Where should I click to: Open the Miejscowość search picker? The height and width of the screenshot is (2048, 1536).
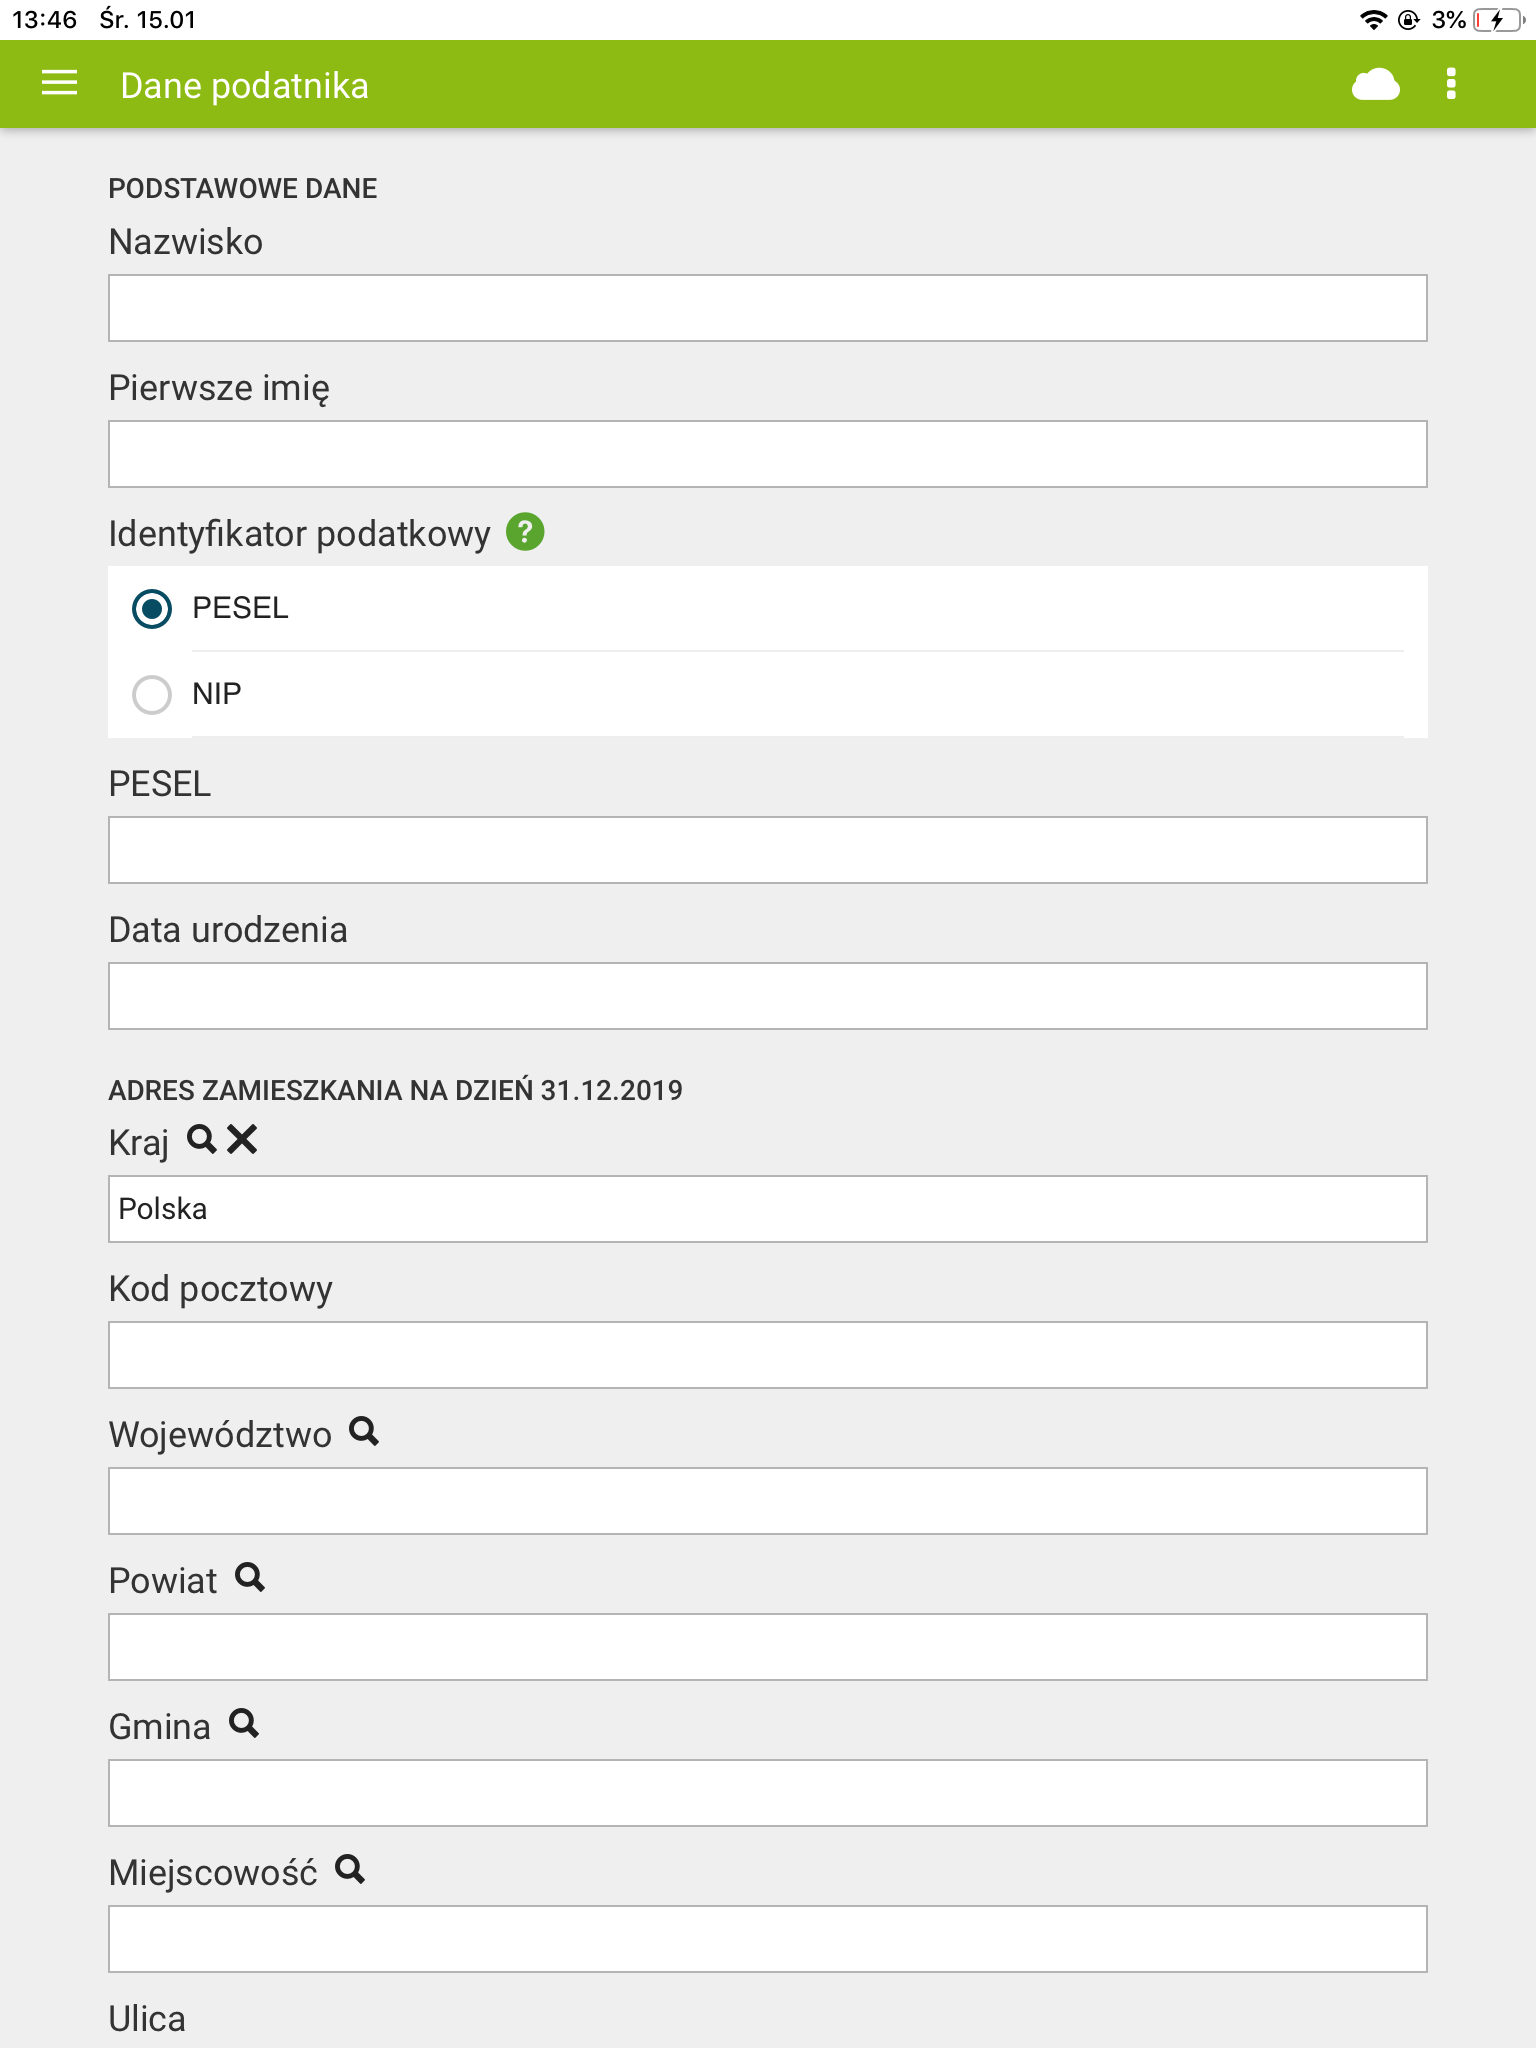pyautogui.click(x=350, y=1869)
